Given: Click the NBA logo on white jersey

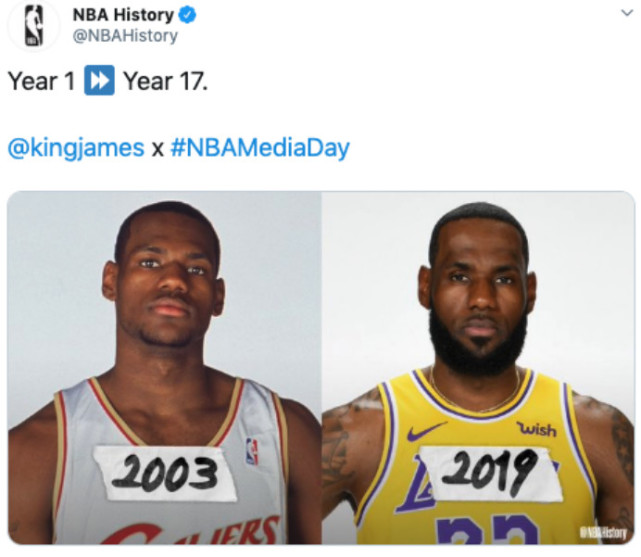Looking at the screenshot, I should pos(252,451).
